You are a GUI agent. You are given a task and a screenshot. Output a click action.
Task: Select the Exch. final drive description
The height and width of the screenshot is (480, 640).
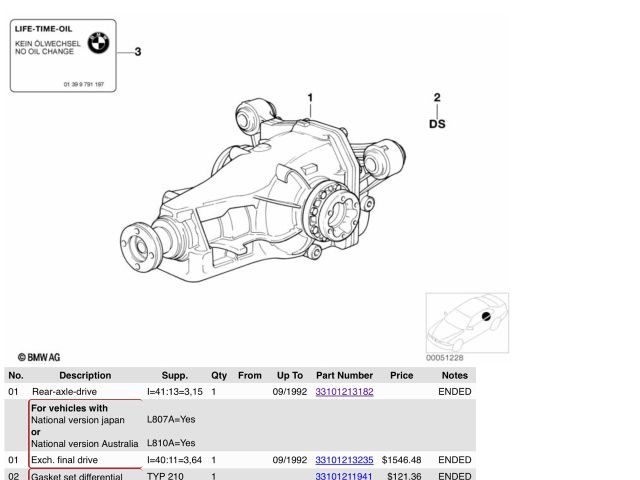point(64,460)
